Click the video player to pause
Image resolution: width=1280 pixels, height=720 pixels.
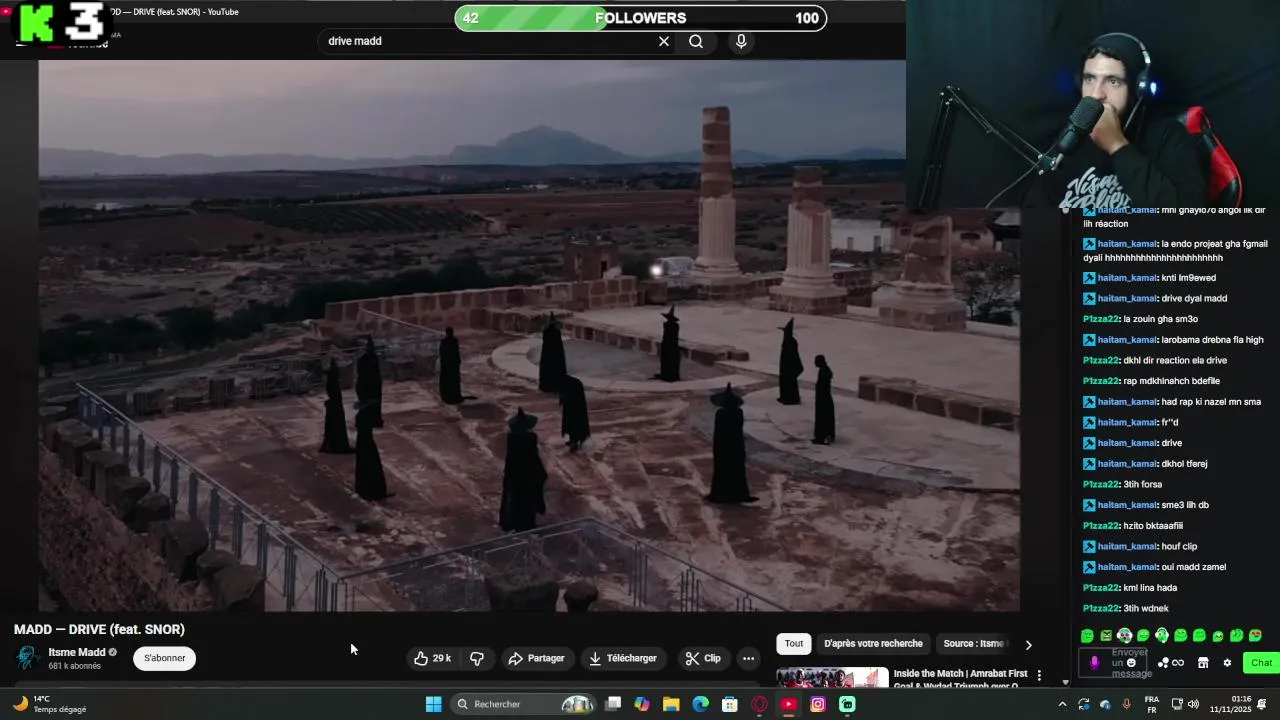tap(529, 335)
